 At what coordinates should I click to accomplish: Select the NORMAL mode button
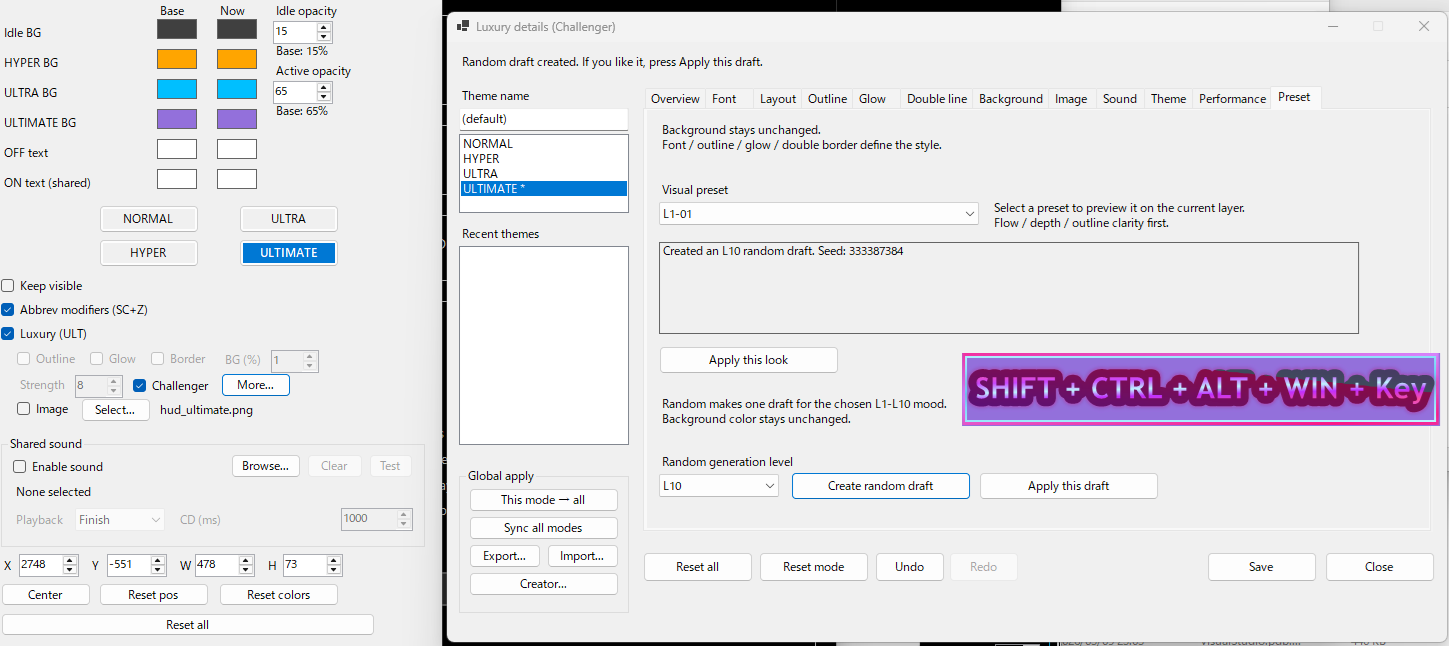tap(148, 219)
